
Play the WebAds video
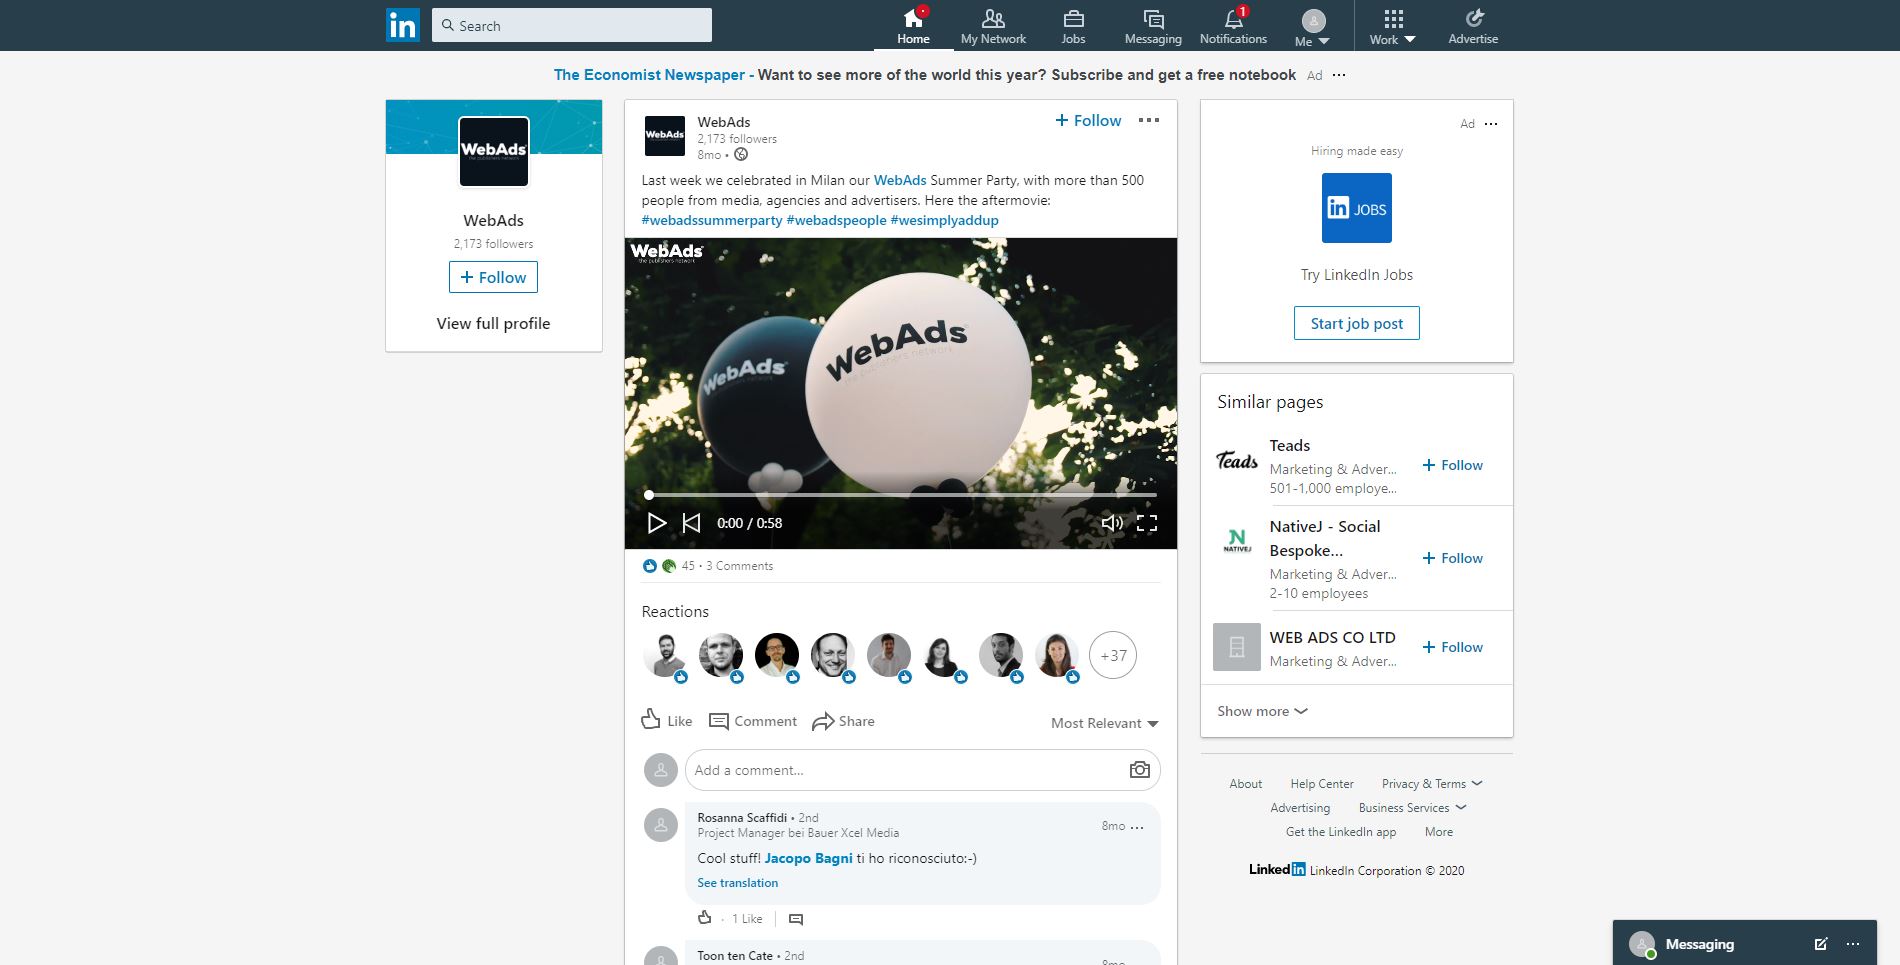[x=656, y=523]
